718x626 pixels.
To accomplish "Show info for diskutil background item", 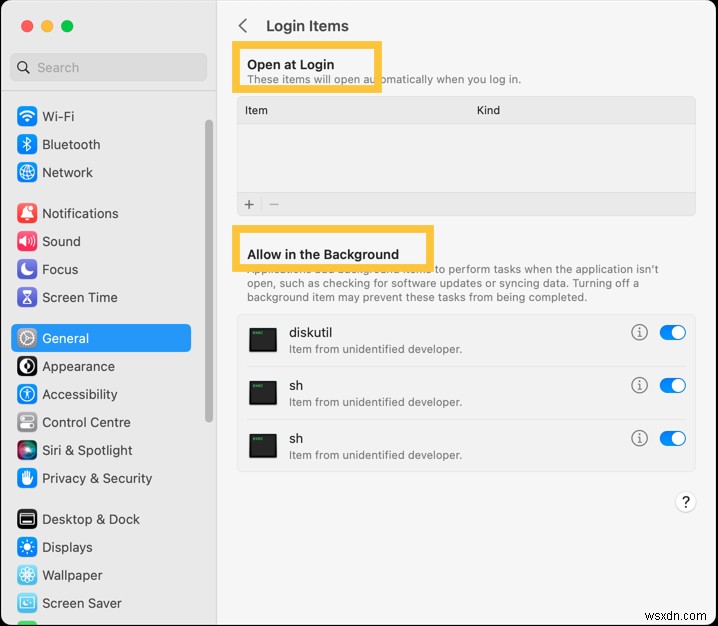I will [639, 332].
